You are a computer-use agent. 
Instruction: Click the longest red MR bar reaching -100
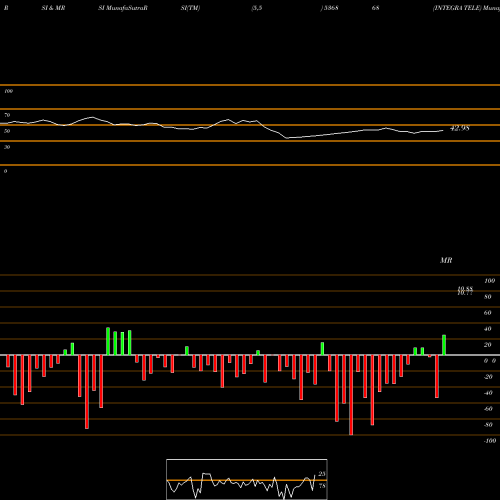click(x=351, y=395)
